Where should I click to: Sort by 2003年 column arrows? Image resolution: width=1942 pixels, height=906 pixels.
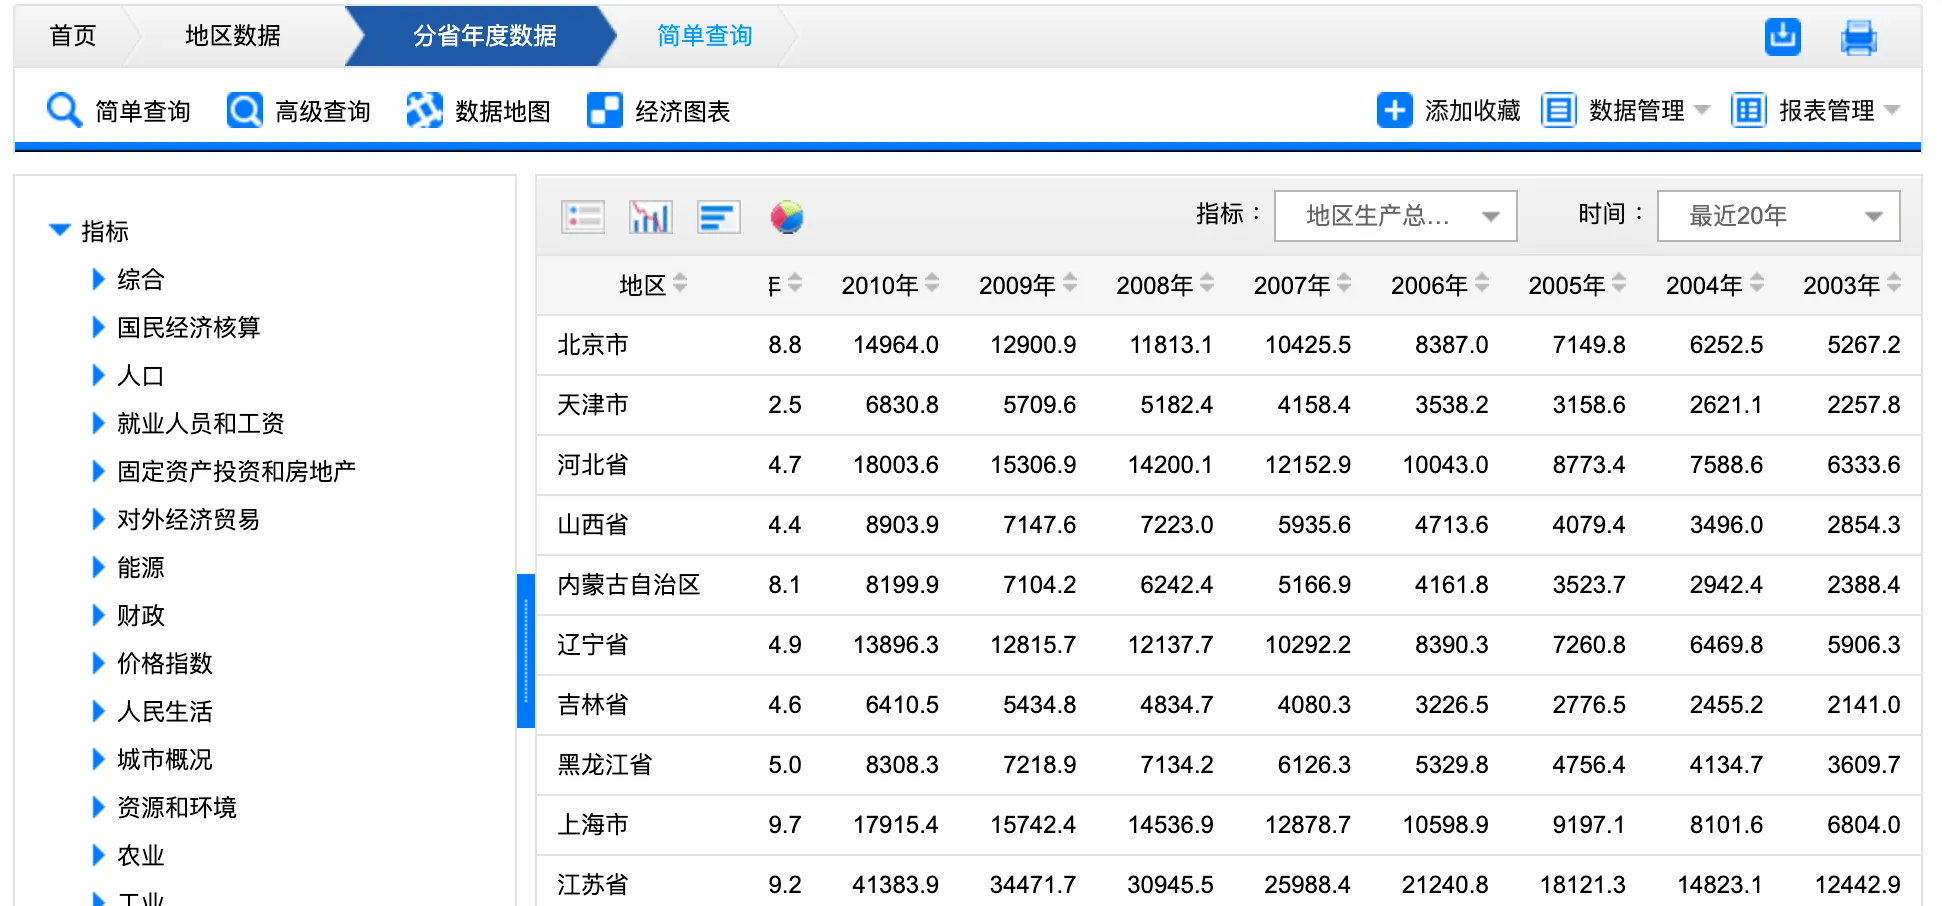click(1894, 283)
